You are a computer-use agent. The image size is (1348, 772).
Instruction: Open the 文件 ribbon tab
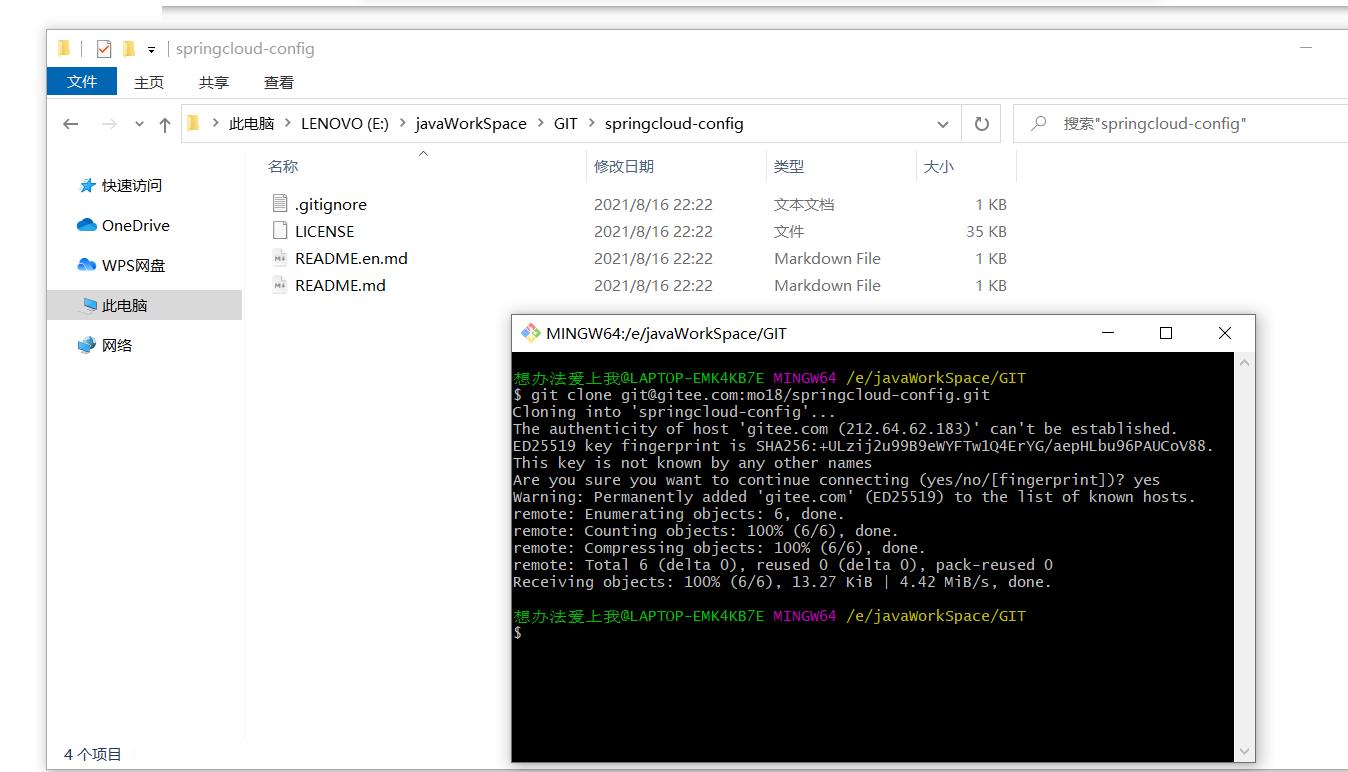click(x=82, y=82)
